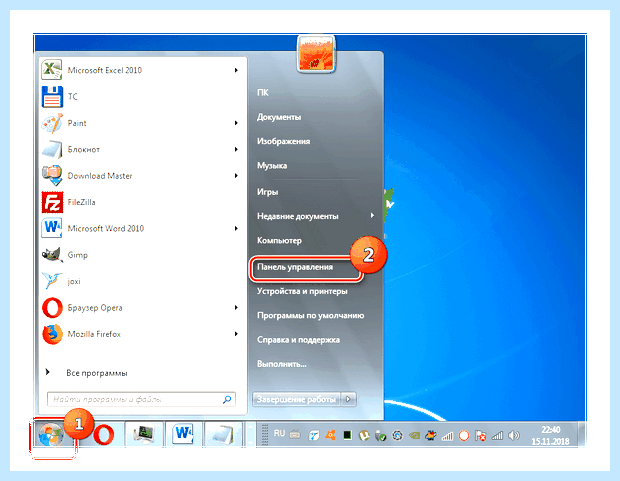The height and width of the screenshot is (481, 620).
Task: Launch Блокнот notepad icon
Action: pos(52,150)
